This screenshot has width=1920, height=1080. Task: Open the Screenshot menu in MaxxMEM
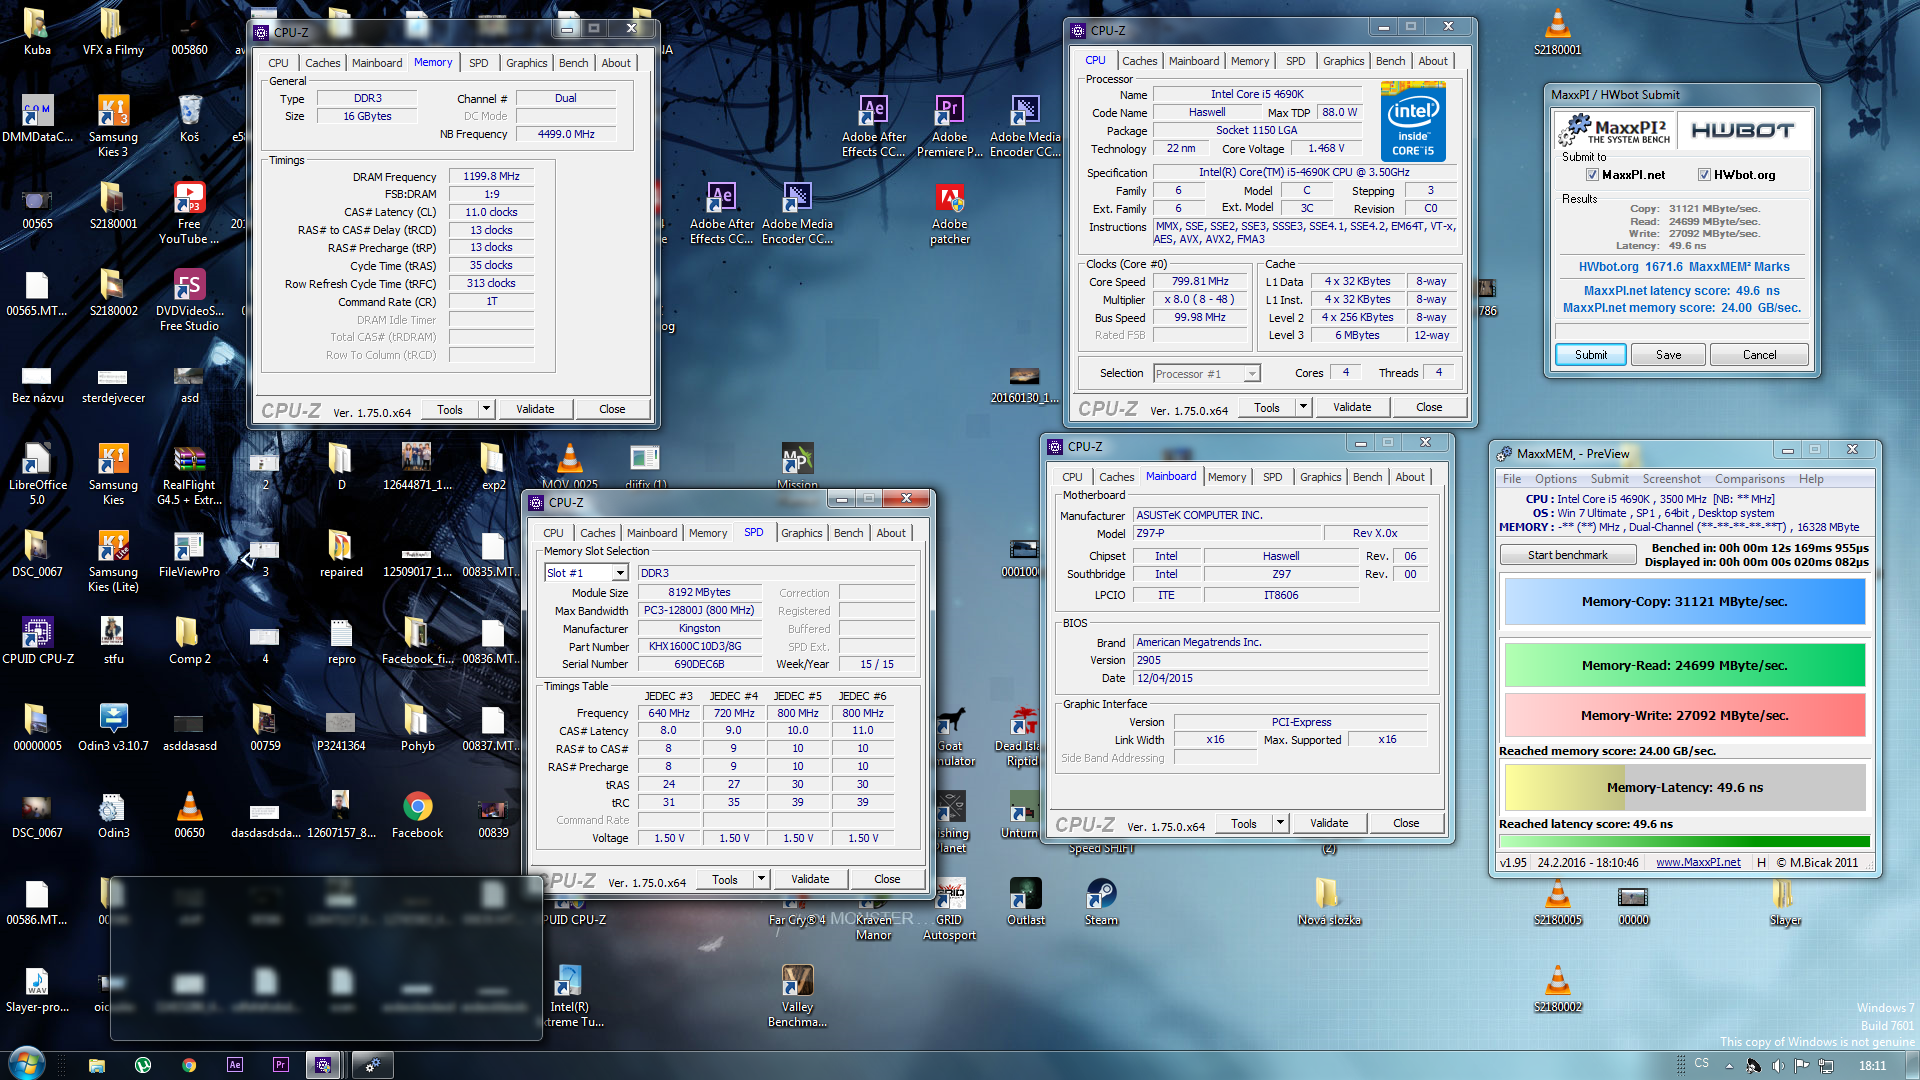pos(1671,479)
